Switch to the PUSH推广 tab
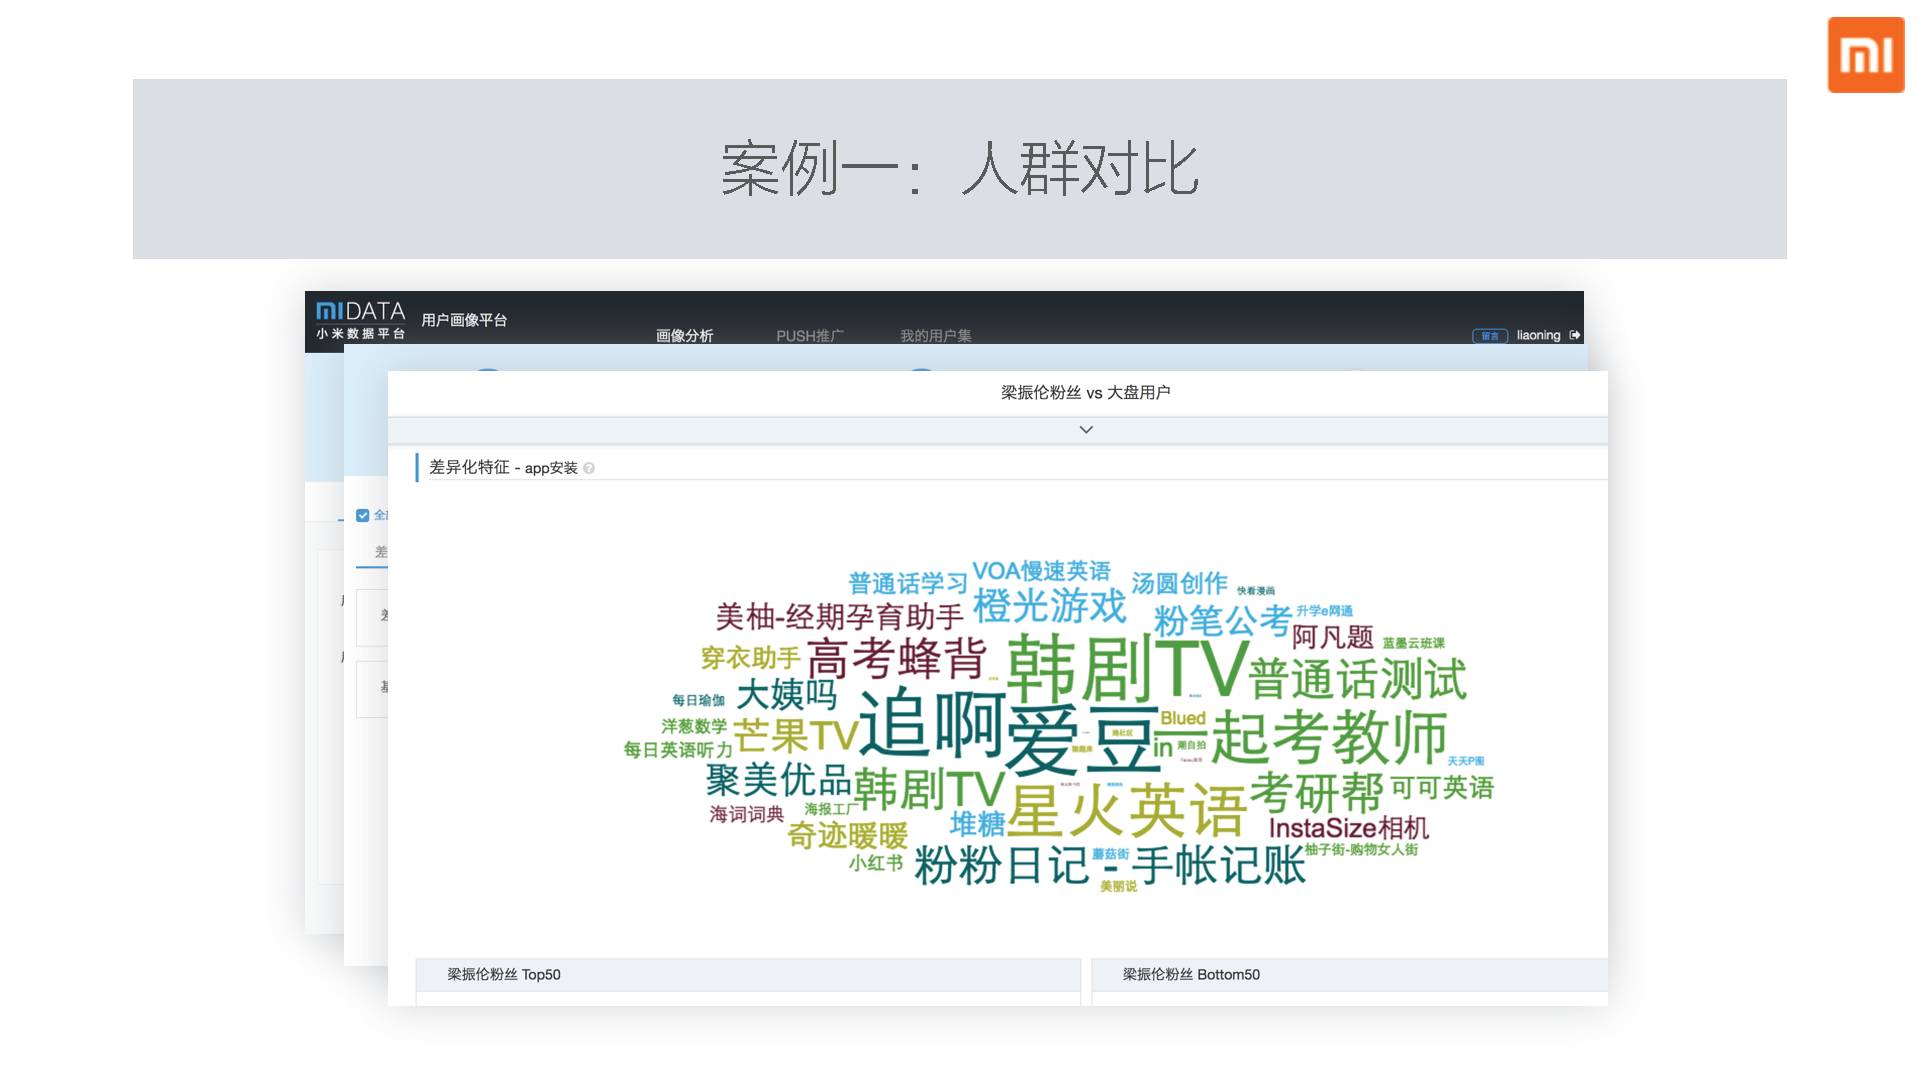Viewport: 1920px width, 1080px height. (809, 335)
